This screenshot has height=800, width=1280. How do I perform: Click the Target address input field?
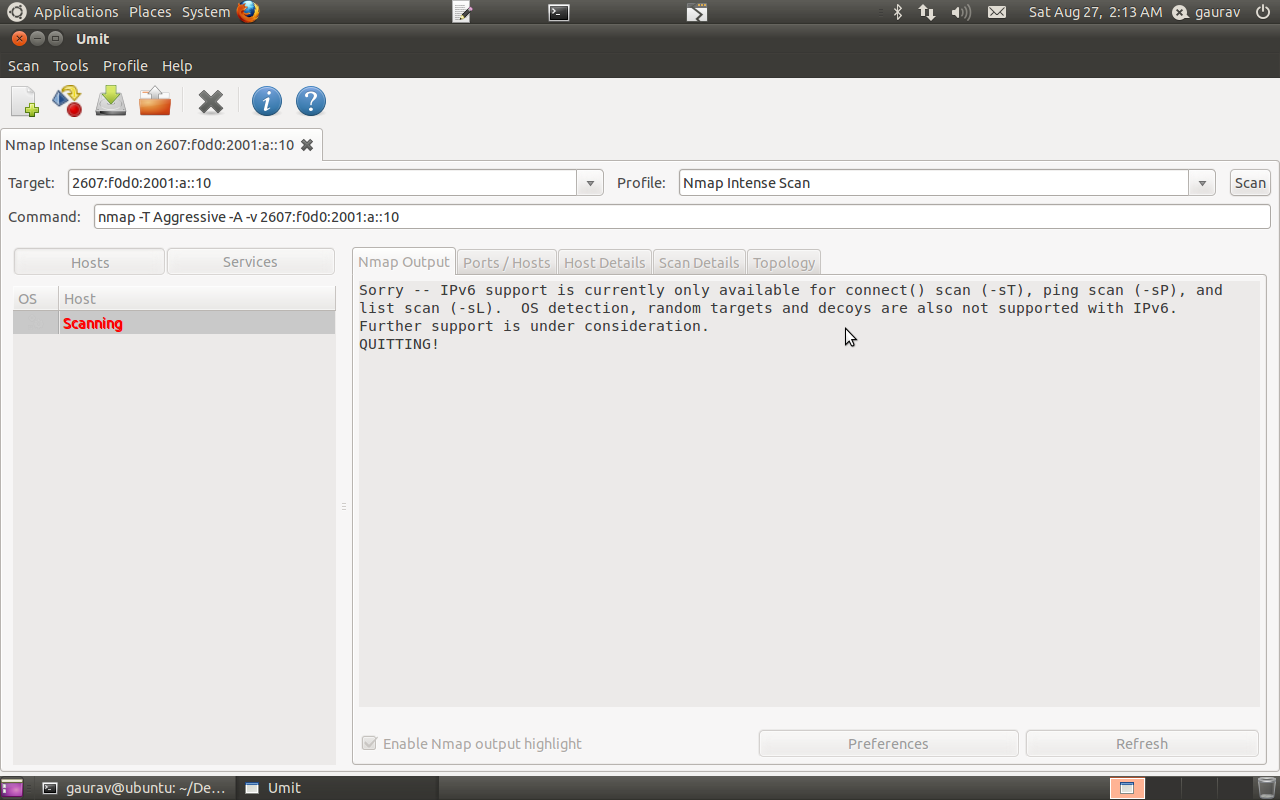pyautogui.click(x=323, y=183)
